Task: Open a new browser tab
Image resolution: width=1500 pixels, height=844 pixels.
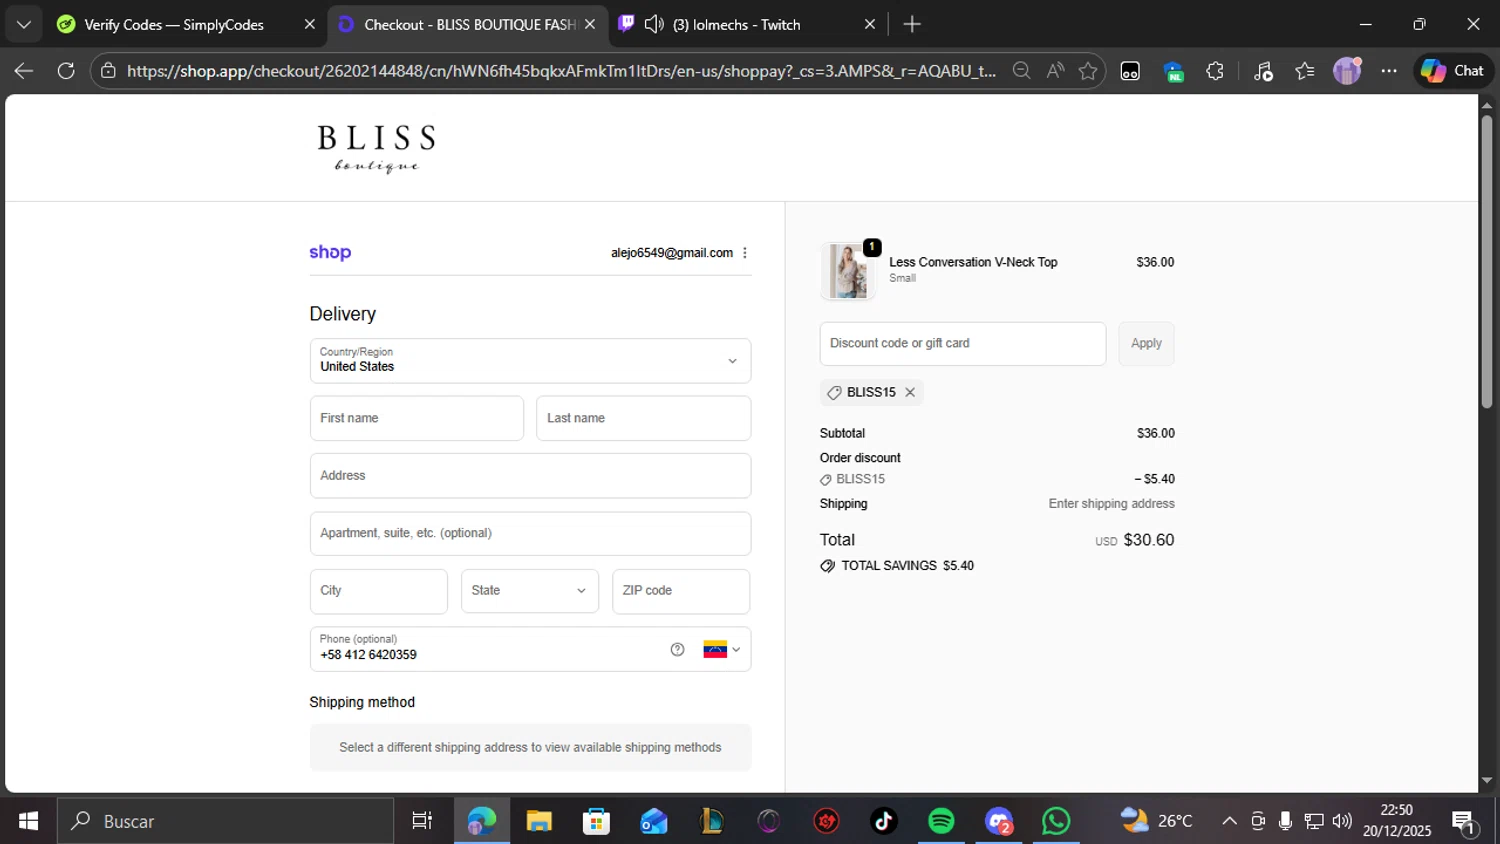Action: click(x=912, y=24)
